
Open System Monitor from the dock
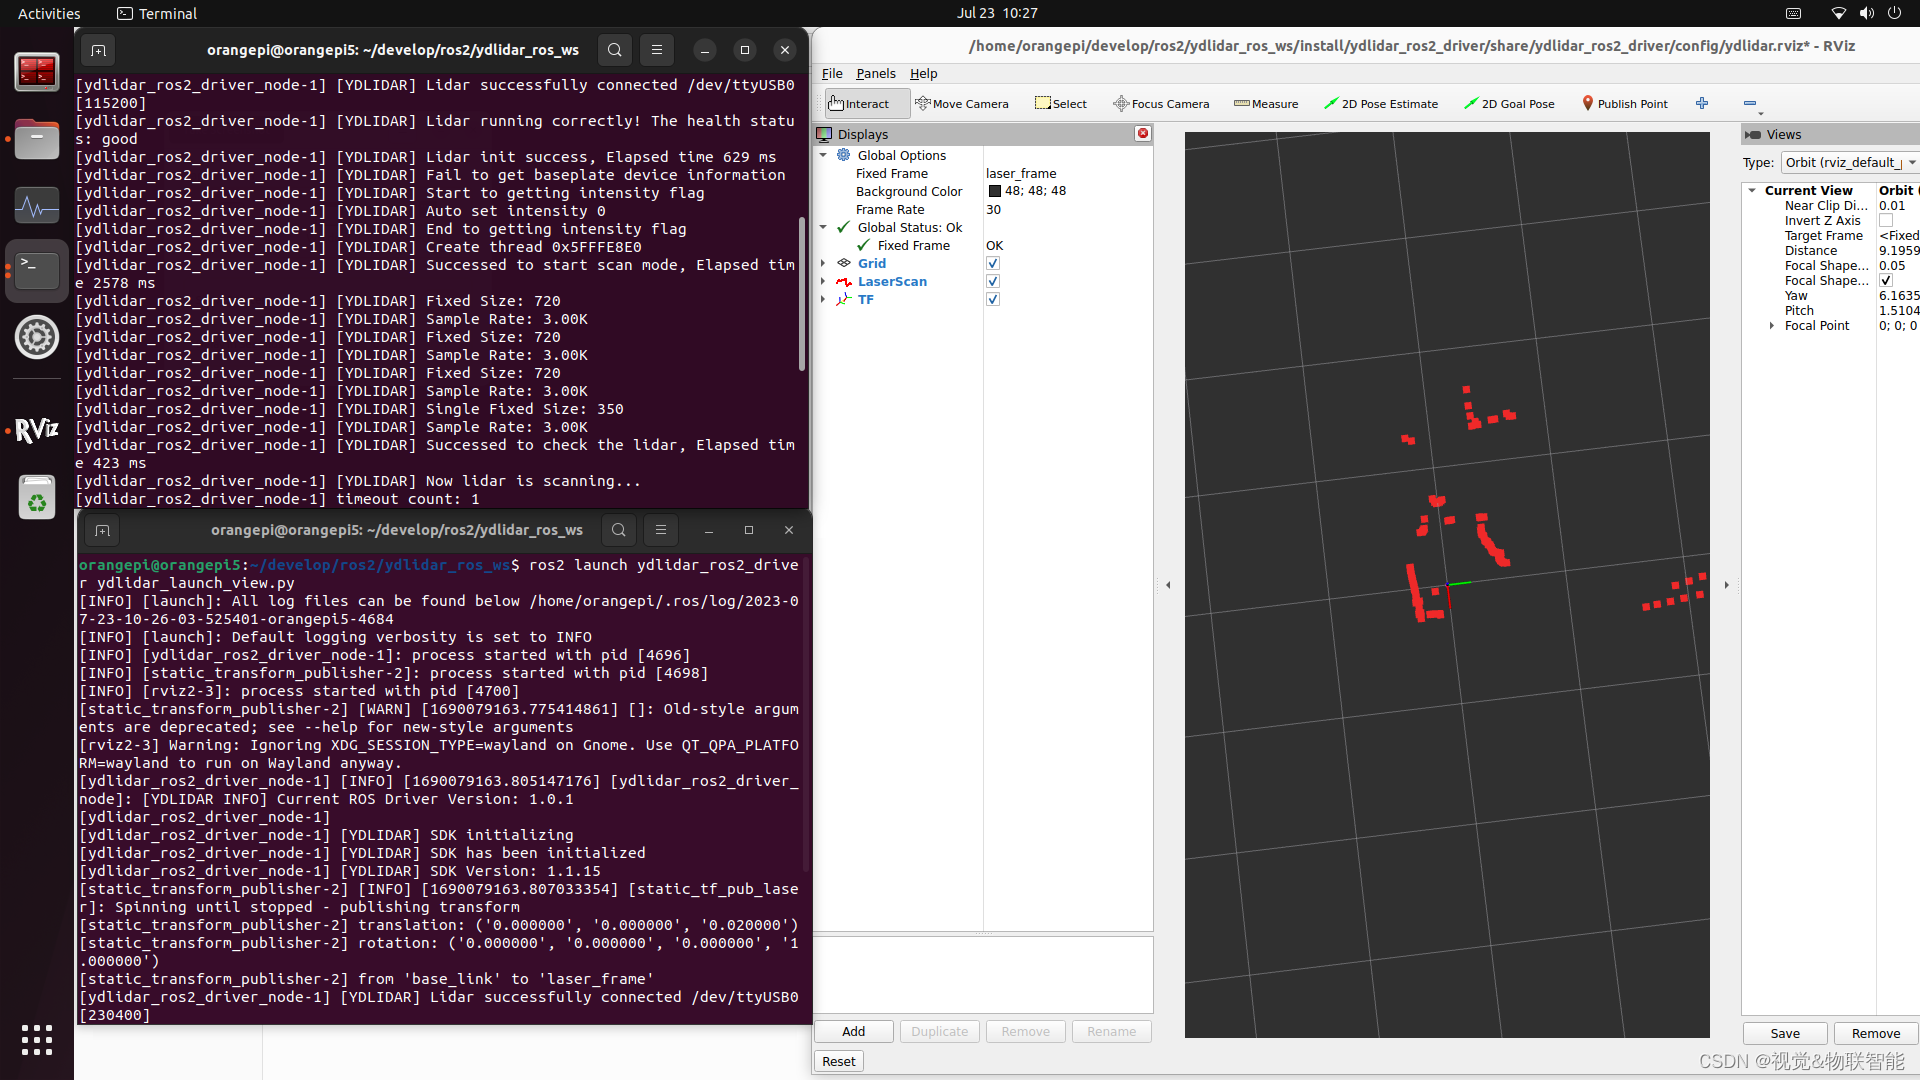[37, 205]
